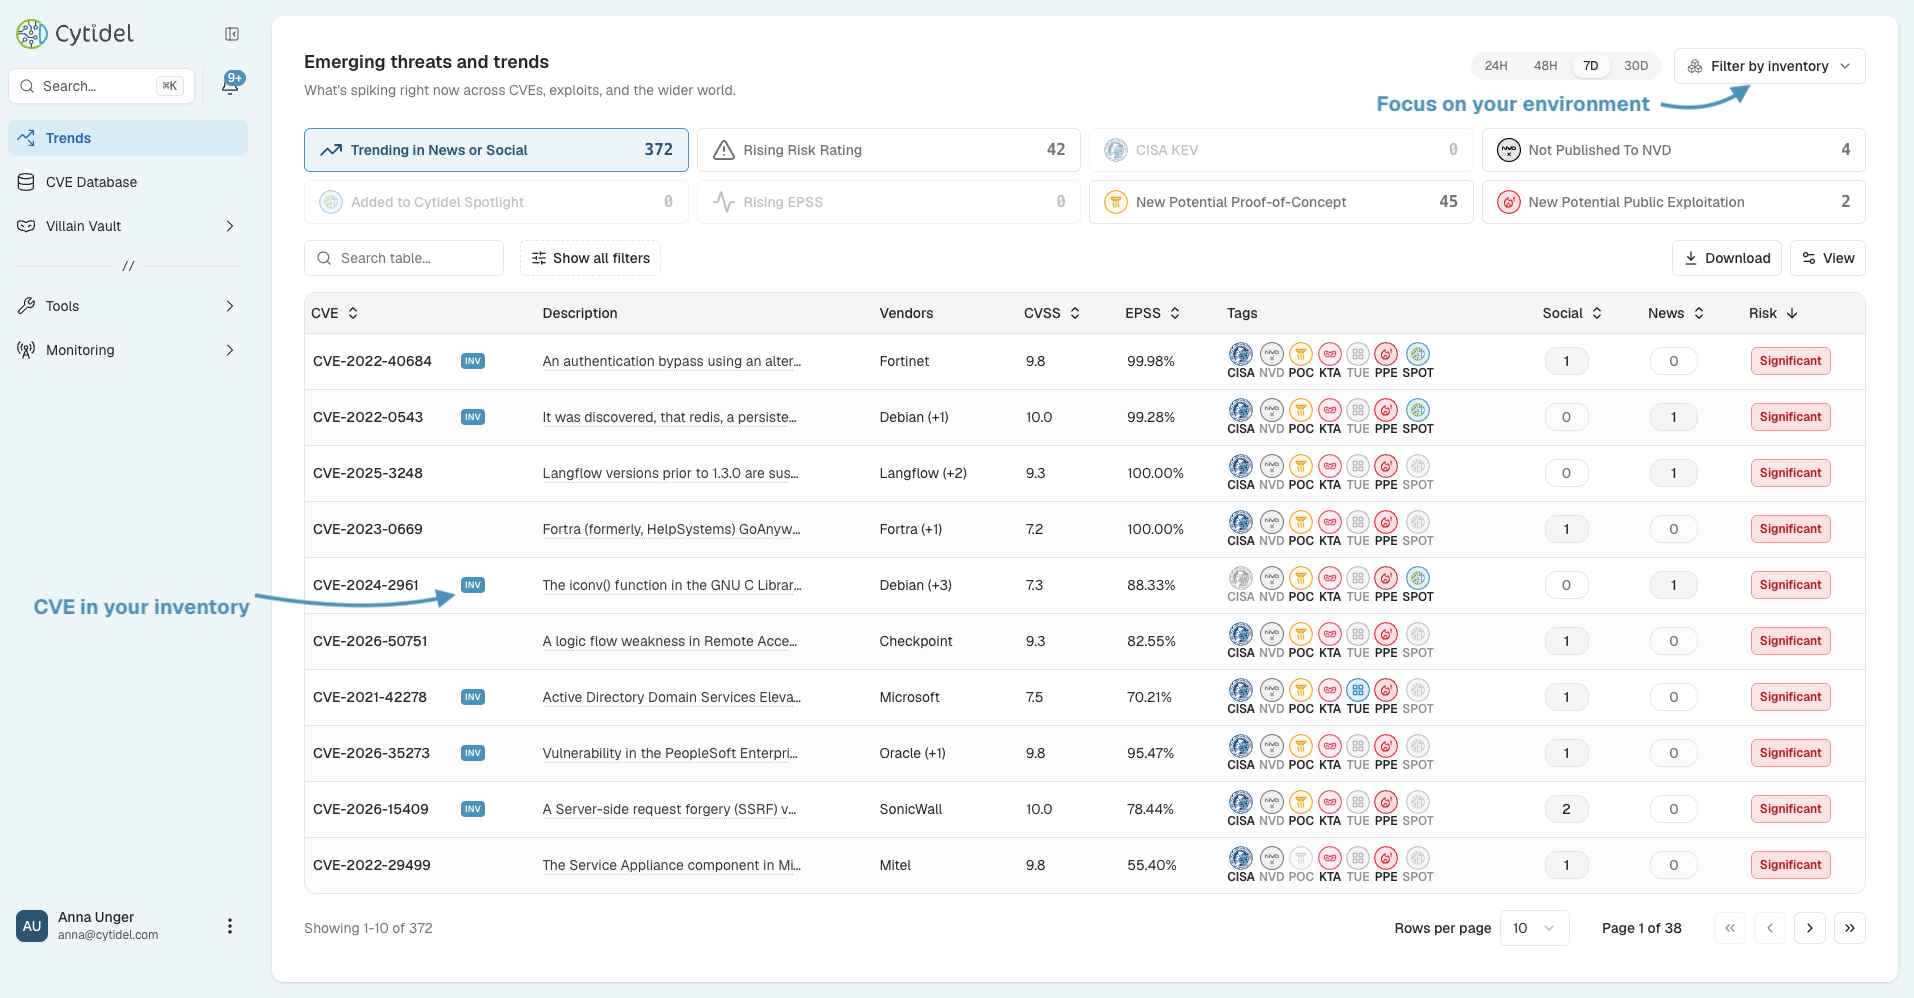Open the notifications bell
This screenshot has width=1914, height=998.
click(x=230, y=85)
